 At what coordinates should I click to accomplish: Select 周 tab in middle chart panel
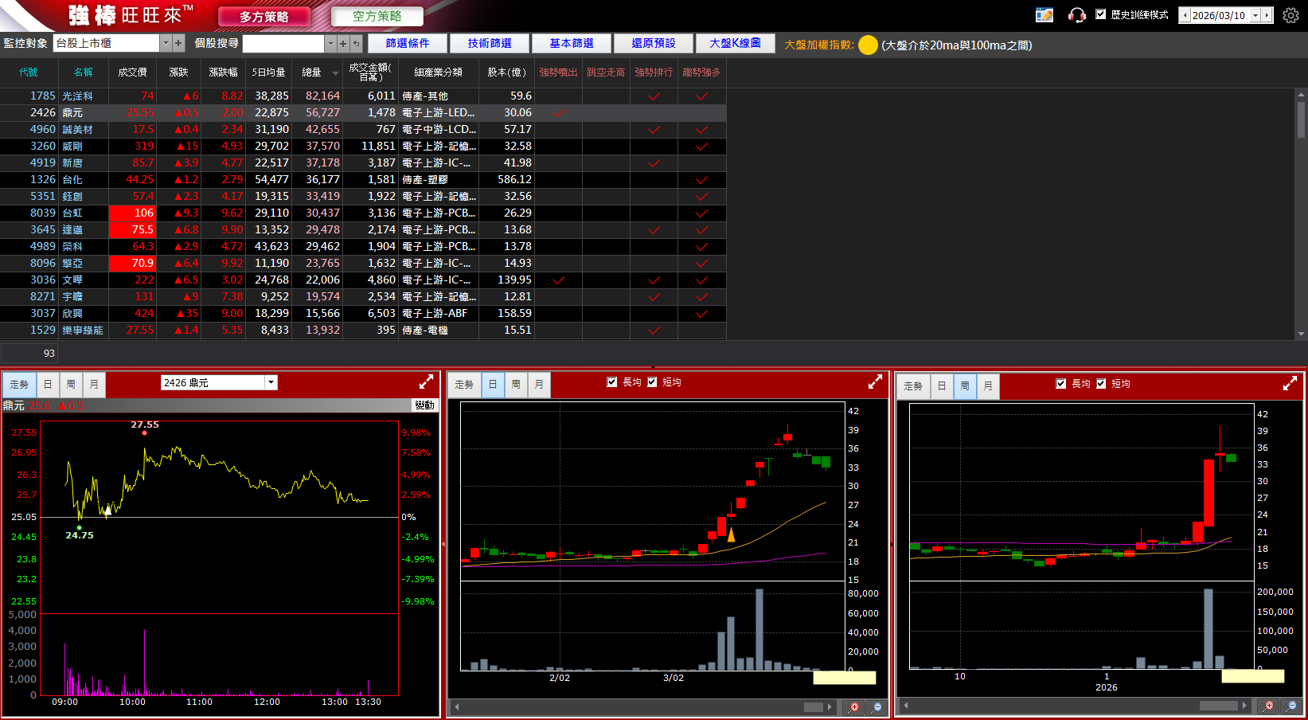point(516,384)
